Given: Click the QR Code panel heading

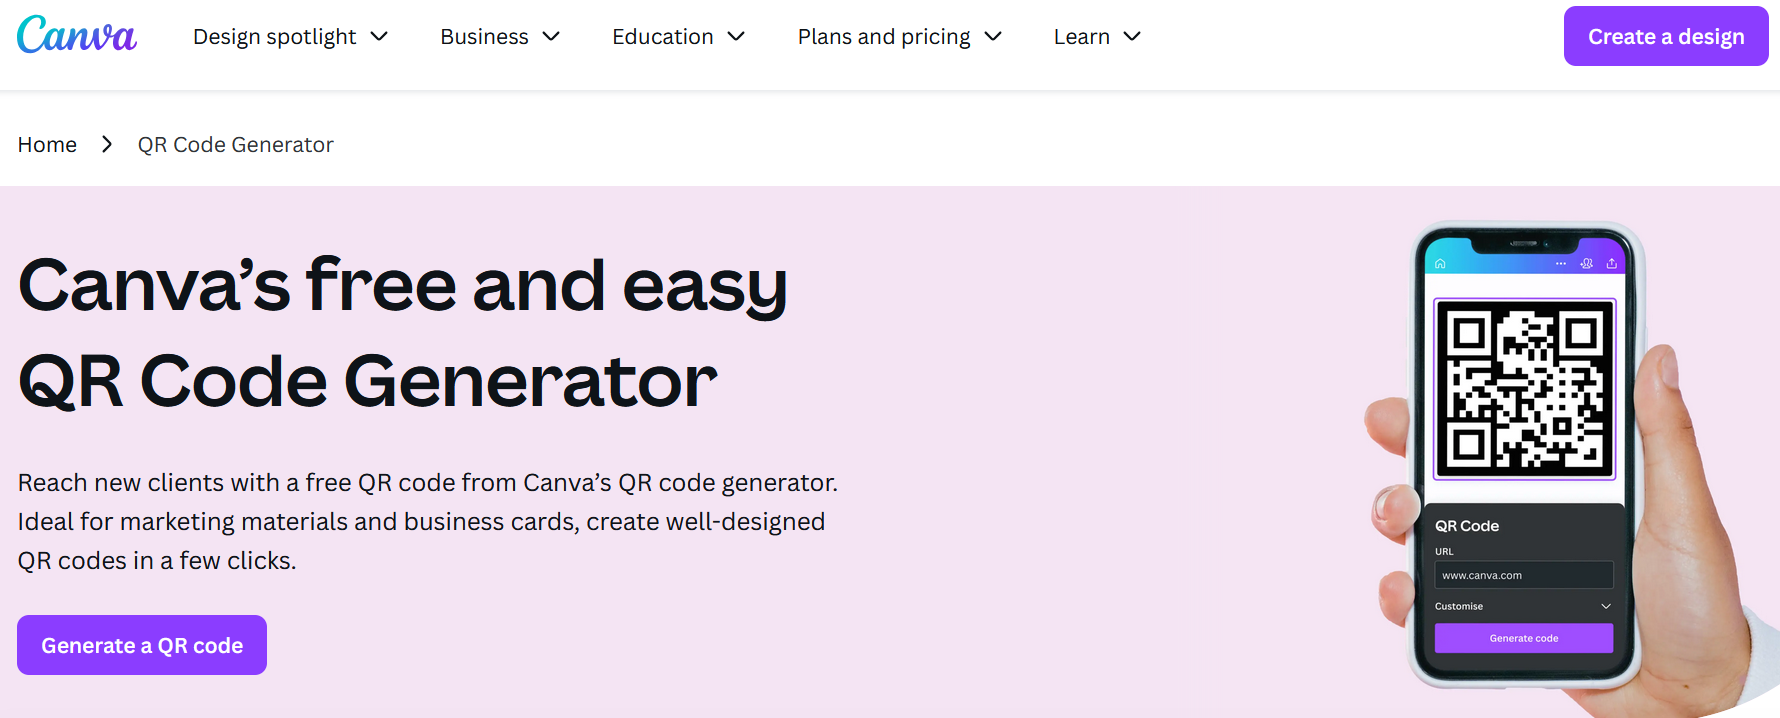Looking at the screenshot, I should click(1467, 526).
